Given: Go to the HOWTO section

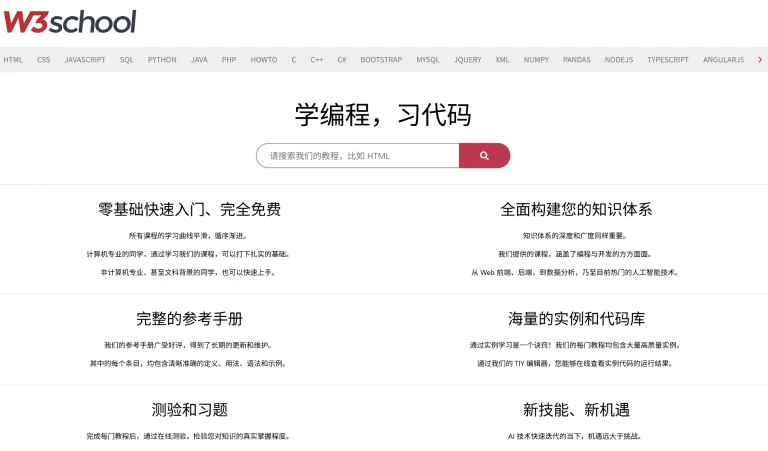Looking at the screenshot, I should point(264,60).
